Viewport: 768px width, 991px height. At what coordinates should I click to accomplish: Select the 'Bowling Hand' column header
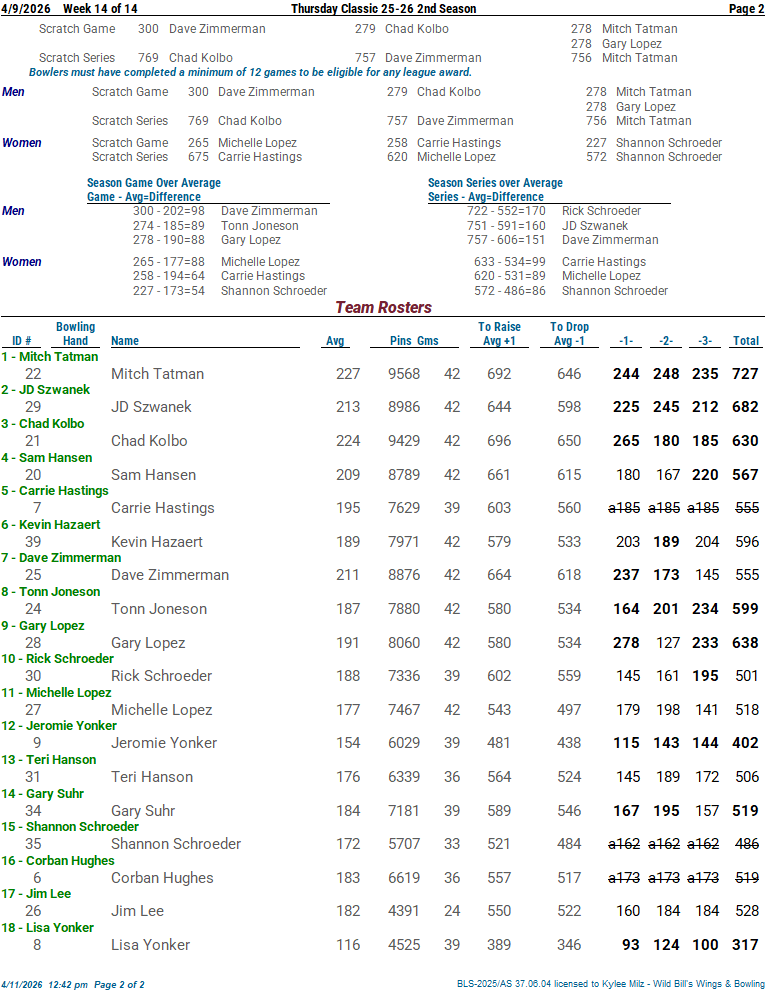(x=75, y=334)
